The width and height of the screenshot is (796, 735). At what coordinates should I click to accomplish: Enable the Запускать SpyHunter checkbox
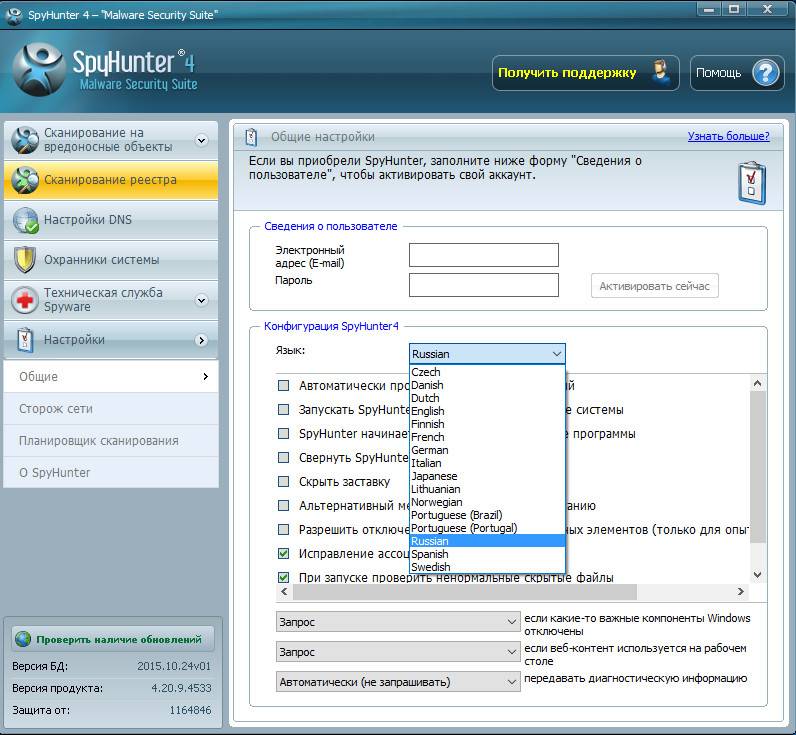point(284,409)
